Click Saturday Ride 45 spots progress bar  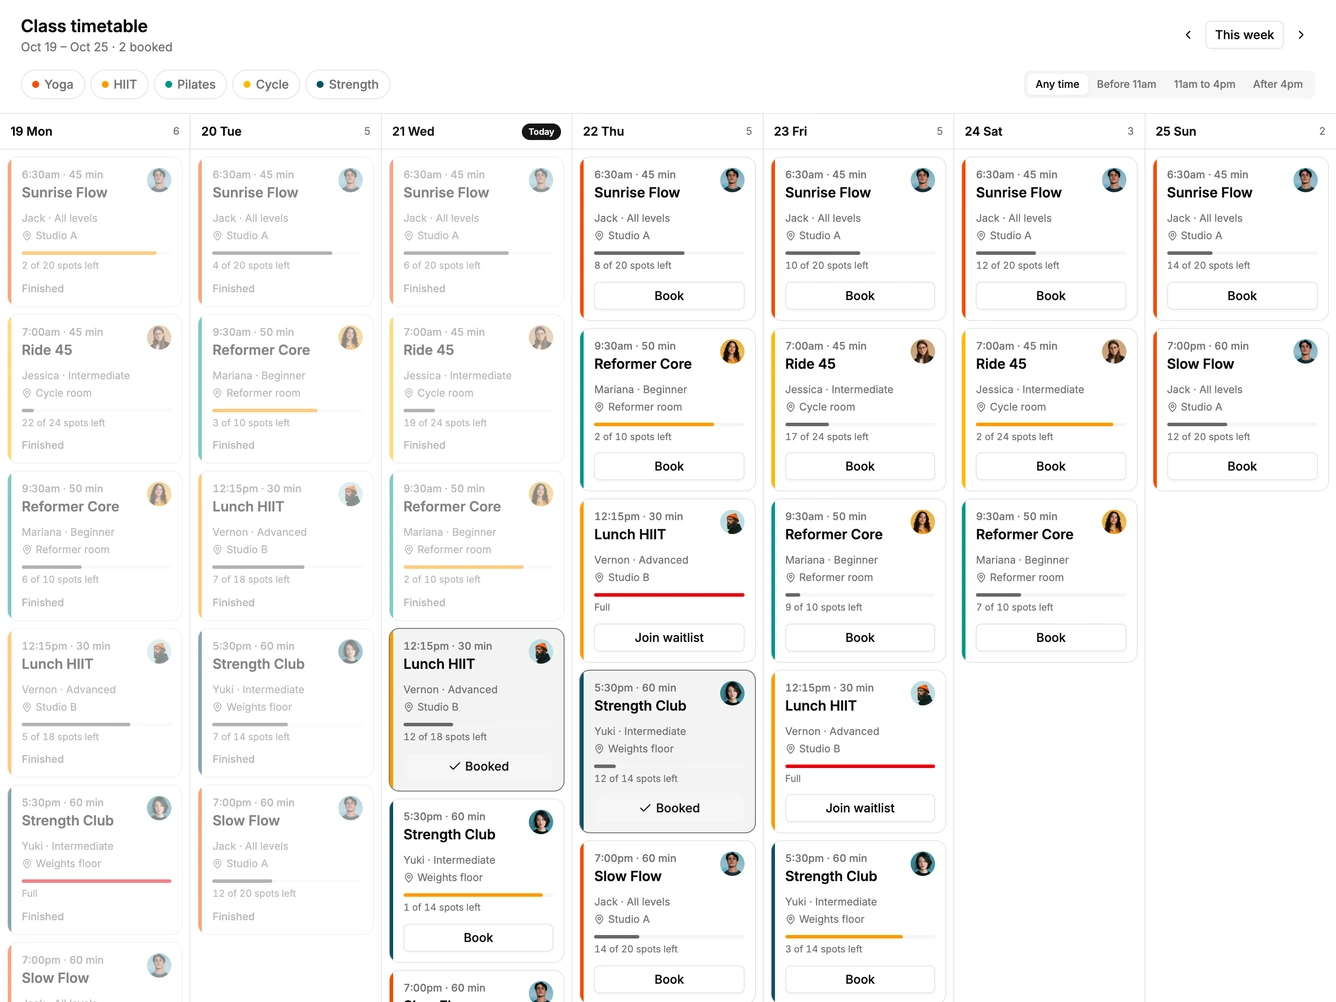[x=1051, y=424]
